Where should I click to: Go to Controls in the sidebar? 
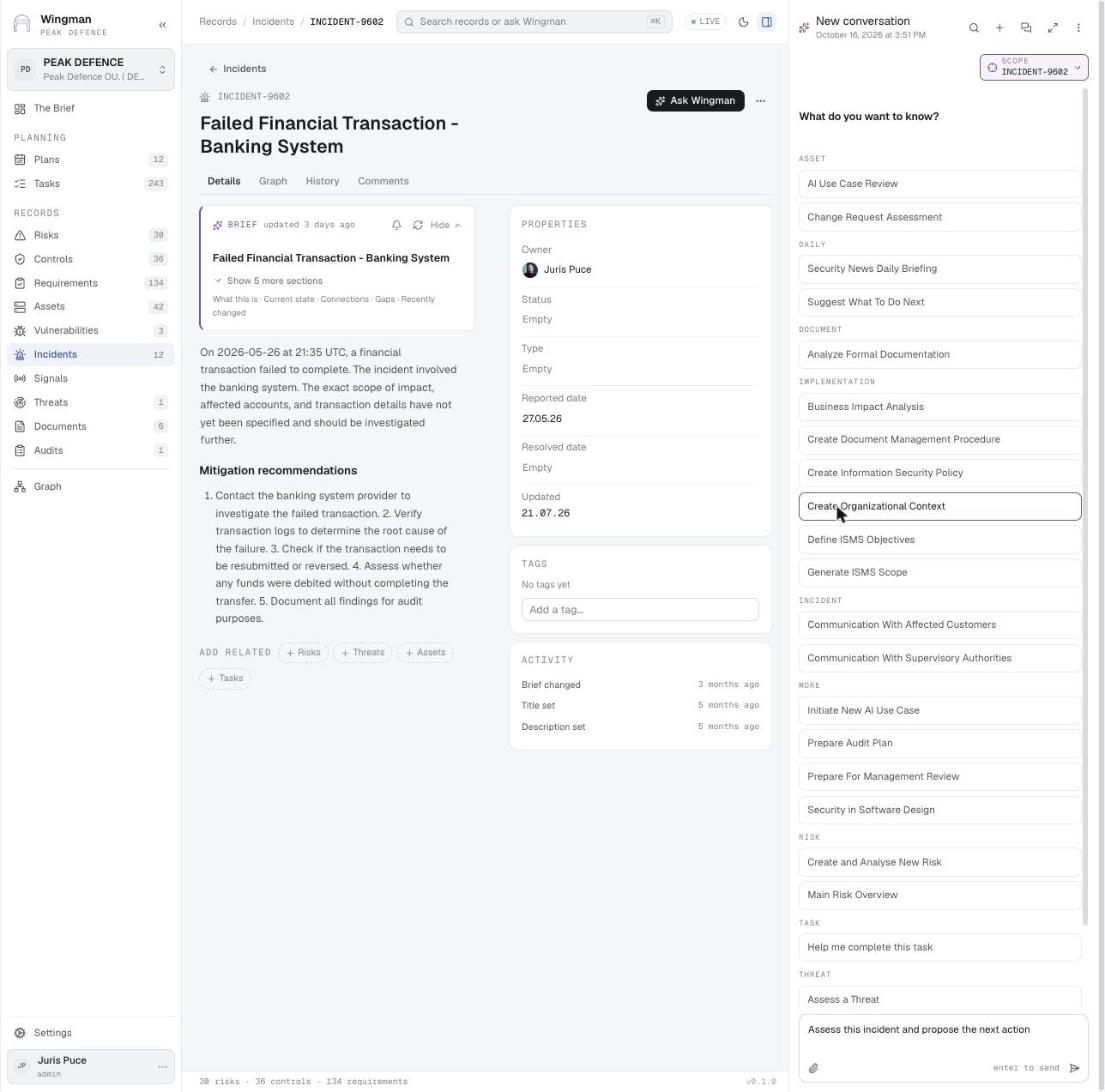coord(90,259)
